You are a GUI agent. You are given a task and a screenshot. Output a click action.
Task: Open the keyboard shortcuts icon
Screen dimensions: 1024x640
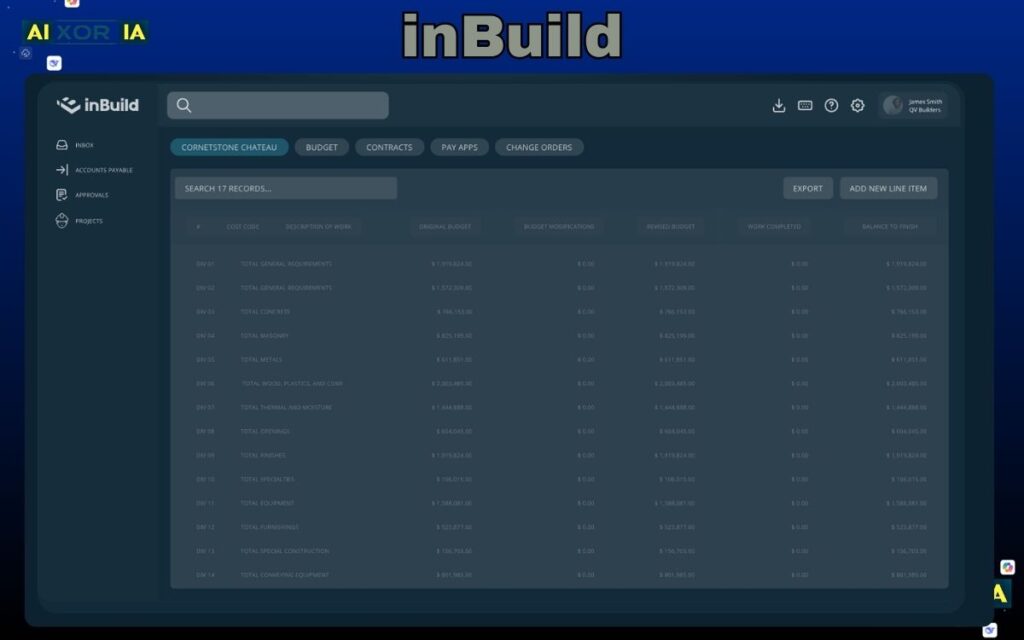point(805,104)
